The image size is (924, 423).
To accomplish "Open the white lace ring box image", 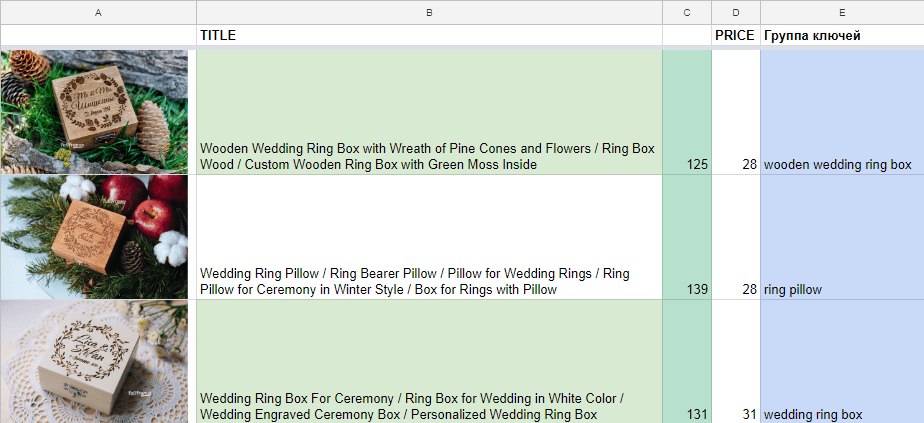I will click(94, 361).
